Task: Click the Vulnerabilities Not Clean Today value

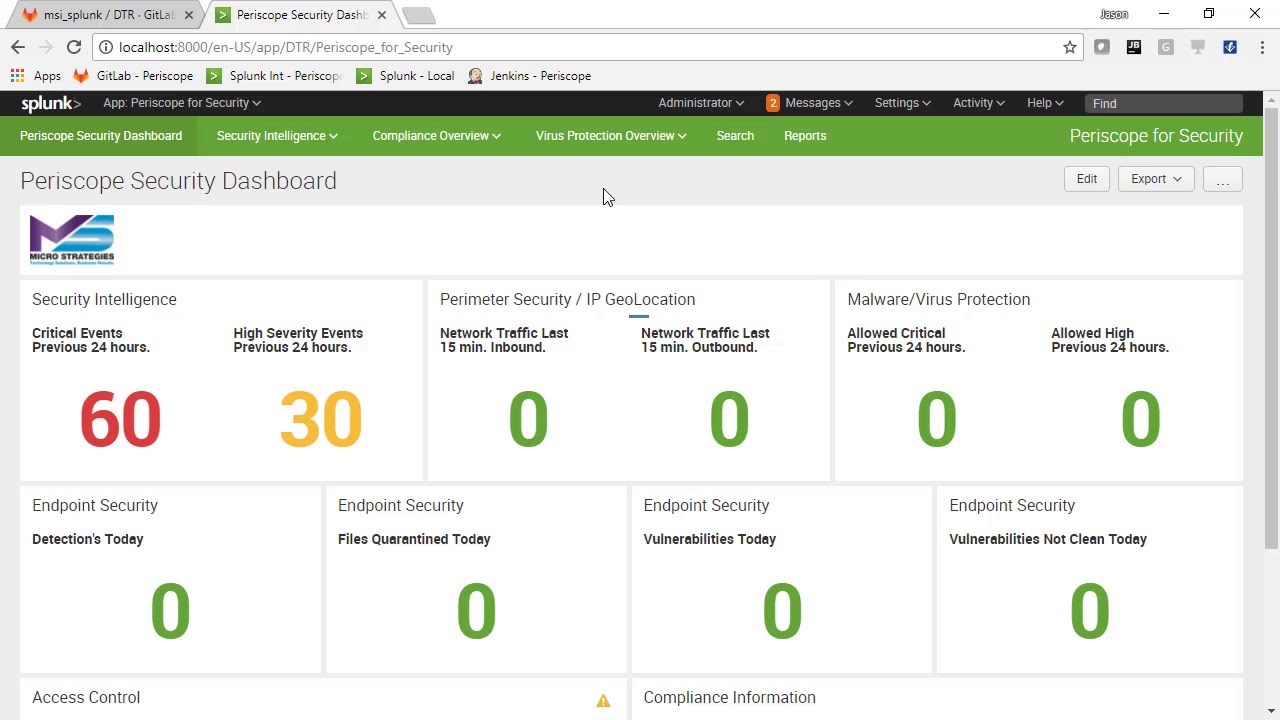Action: tap(1089, 611)
